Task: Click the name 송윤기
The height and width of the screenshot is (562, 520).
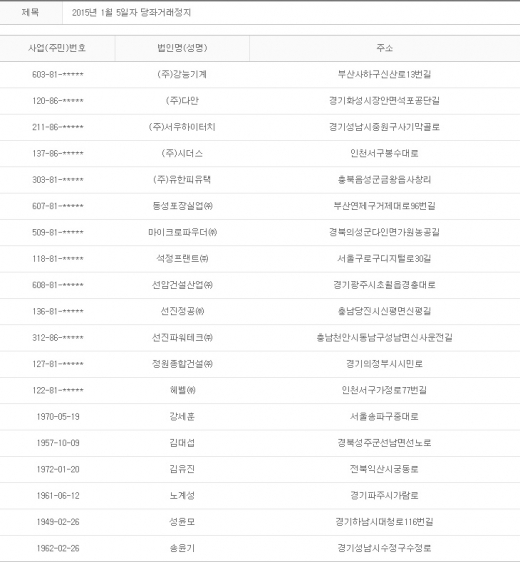Action: click(182, 548)
